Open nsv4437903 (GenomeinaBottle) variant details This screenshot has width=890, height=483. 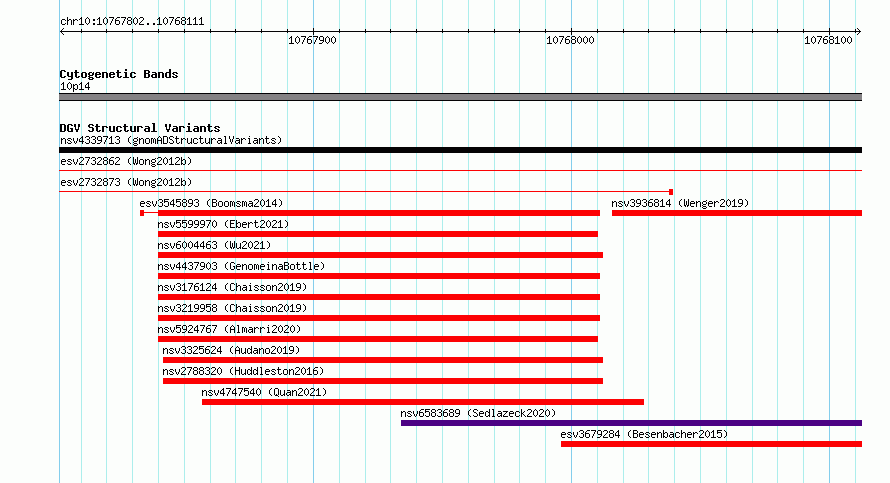[241, 266]
